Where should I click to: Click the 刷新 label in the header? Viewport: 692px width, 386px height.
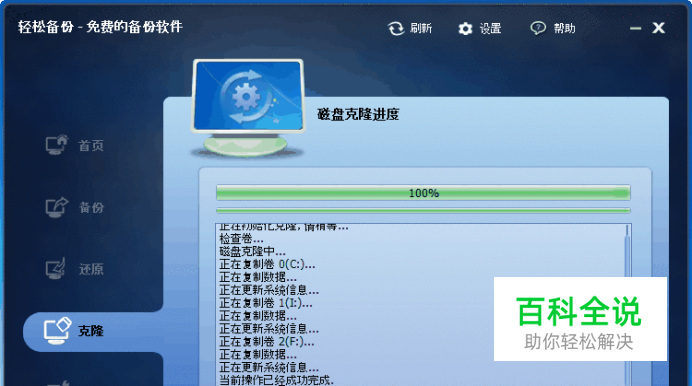pyautogui.click(x=421, y=28)
